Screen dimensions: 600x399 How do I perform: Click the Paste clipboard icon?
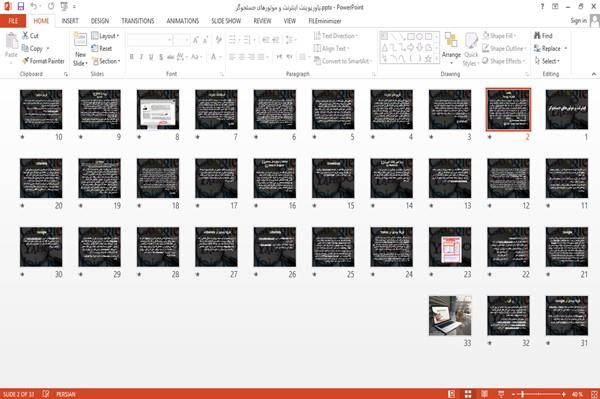(11, 41)
